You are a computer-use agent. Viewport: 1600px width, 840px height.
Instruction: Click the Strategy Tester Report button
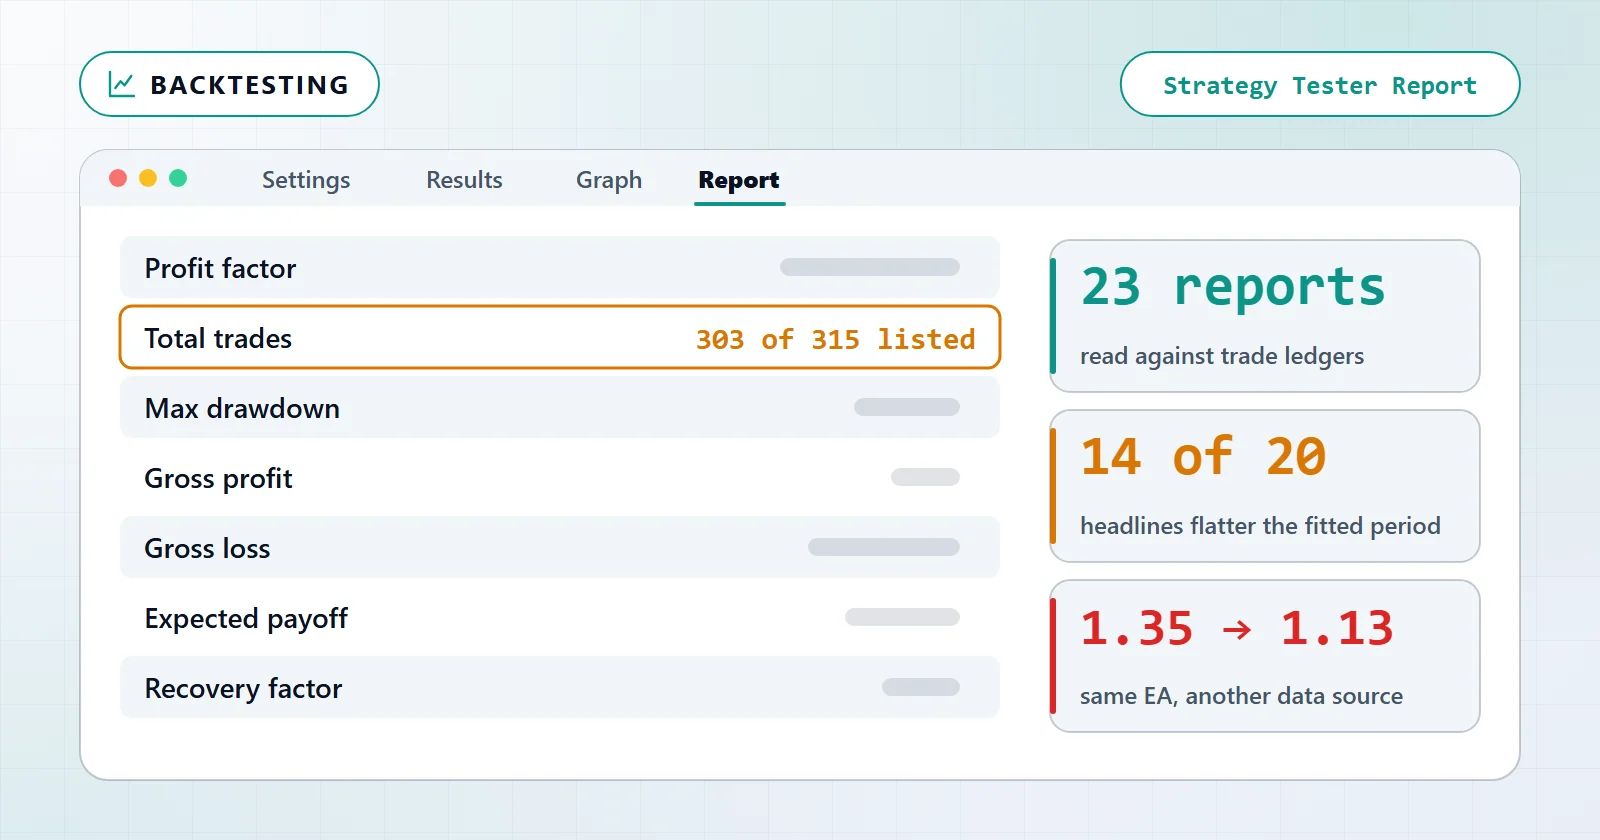(x=1320, y=84)
